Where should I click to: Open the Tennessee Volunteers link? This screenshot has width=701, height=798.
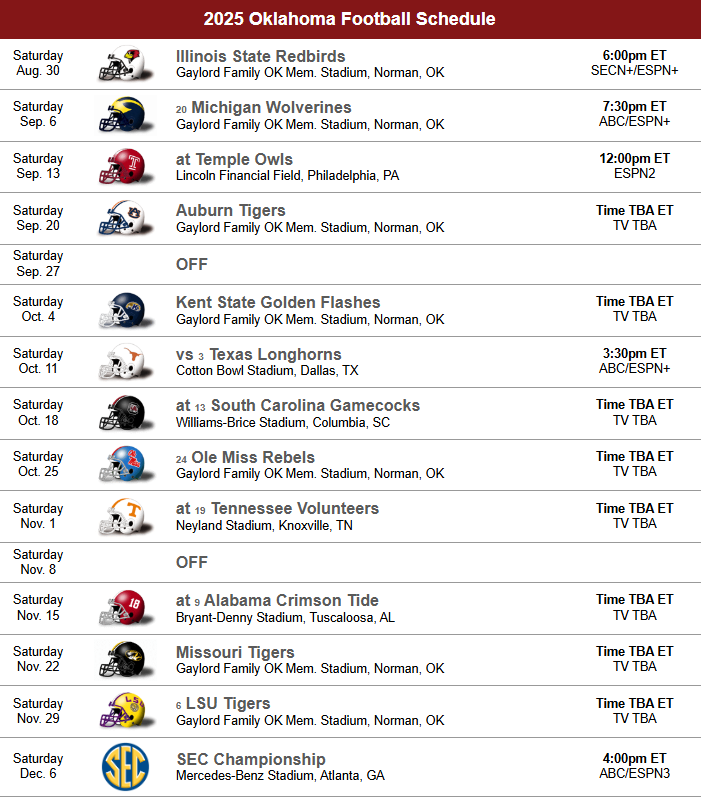pos(295,508)
